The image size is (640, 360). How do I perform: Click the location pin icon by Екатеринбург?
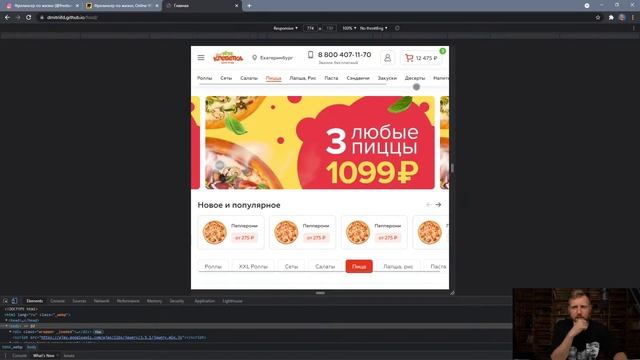(x=255, y=58)
